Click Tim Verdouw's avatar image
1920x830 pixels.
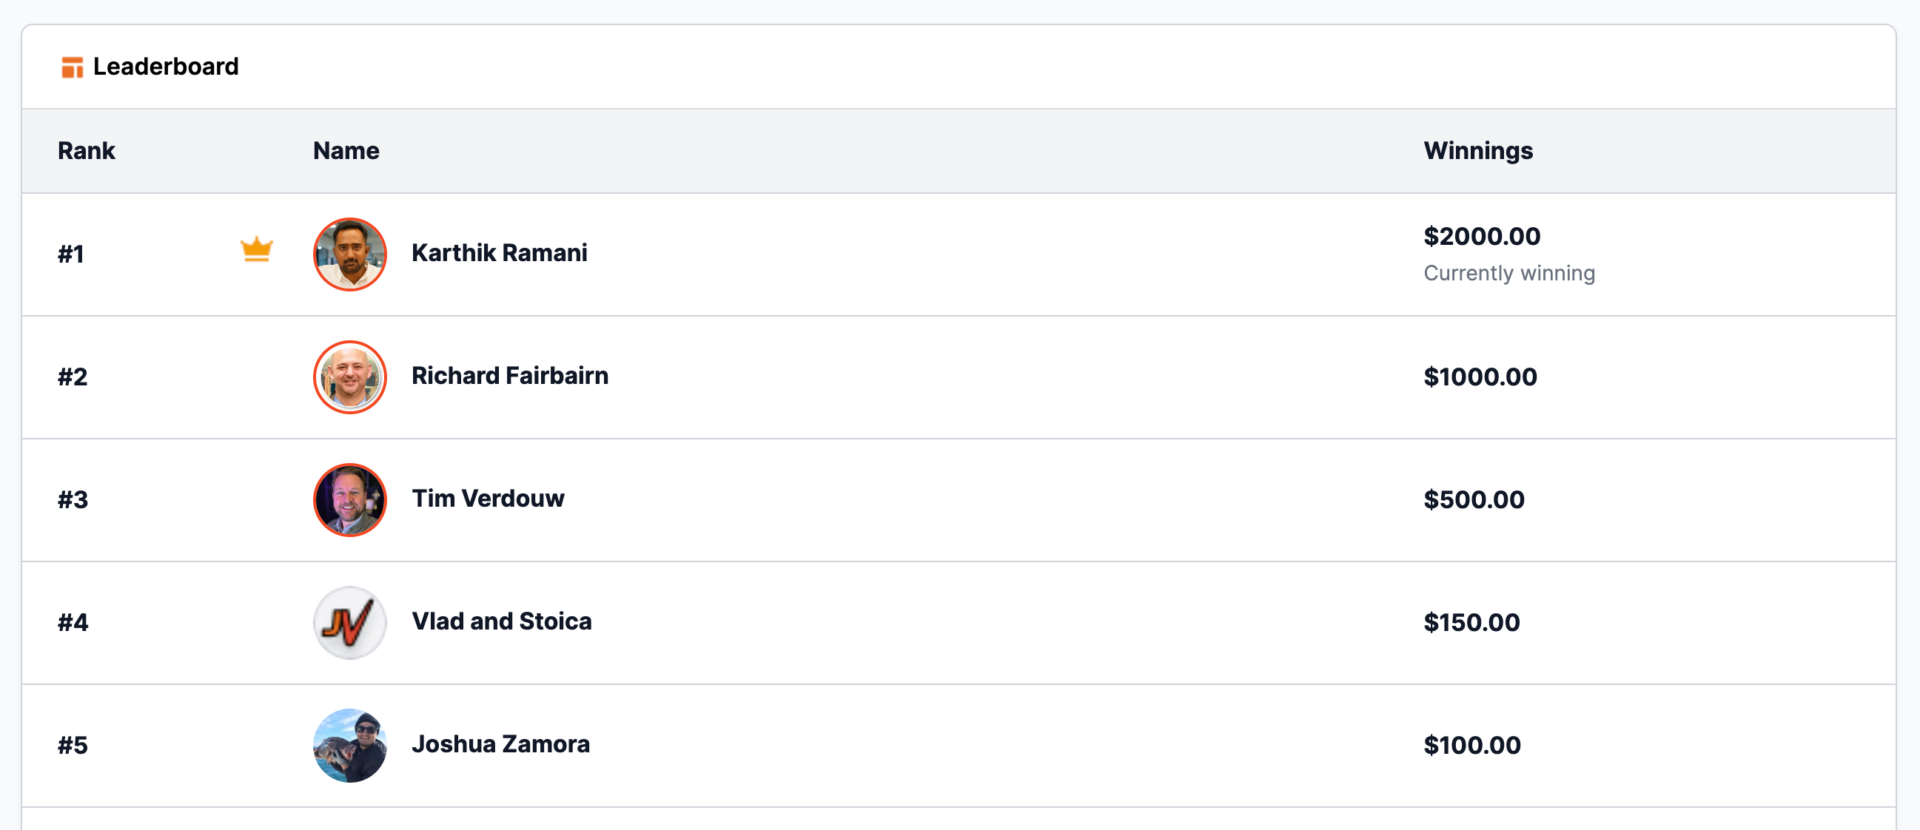tap(350, 500)
